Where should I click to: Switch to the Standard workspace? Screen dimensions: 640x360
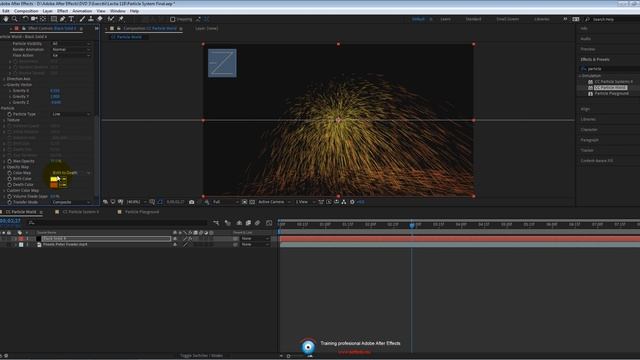pyautogui.click(x=473, y=19)
